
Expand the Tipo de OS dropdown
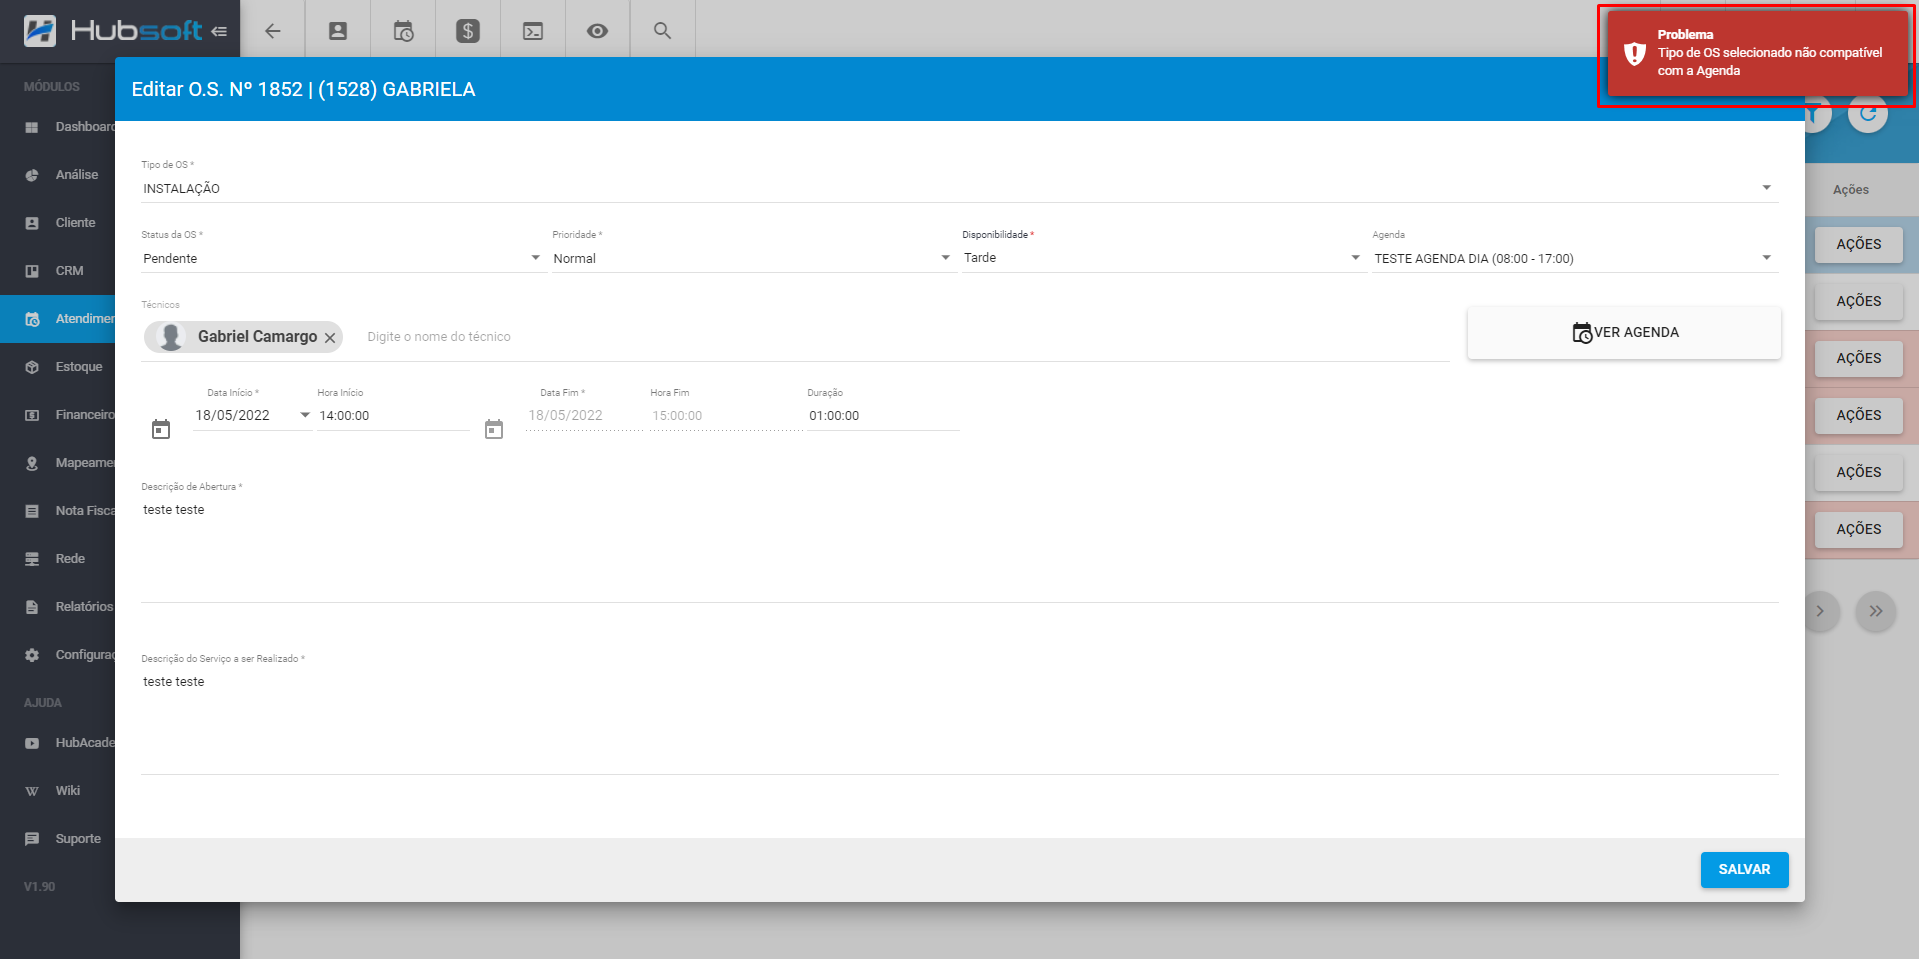coord(1766,188)
